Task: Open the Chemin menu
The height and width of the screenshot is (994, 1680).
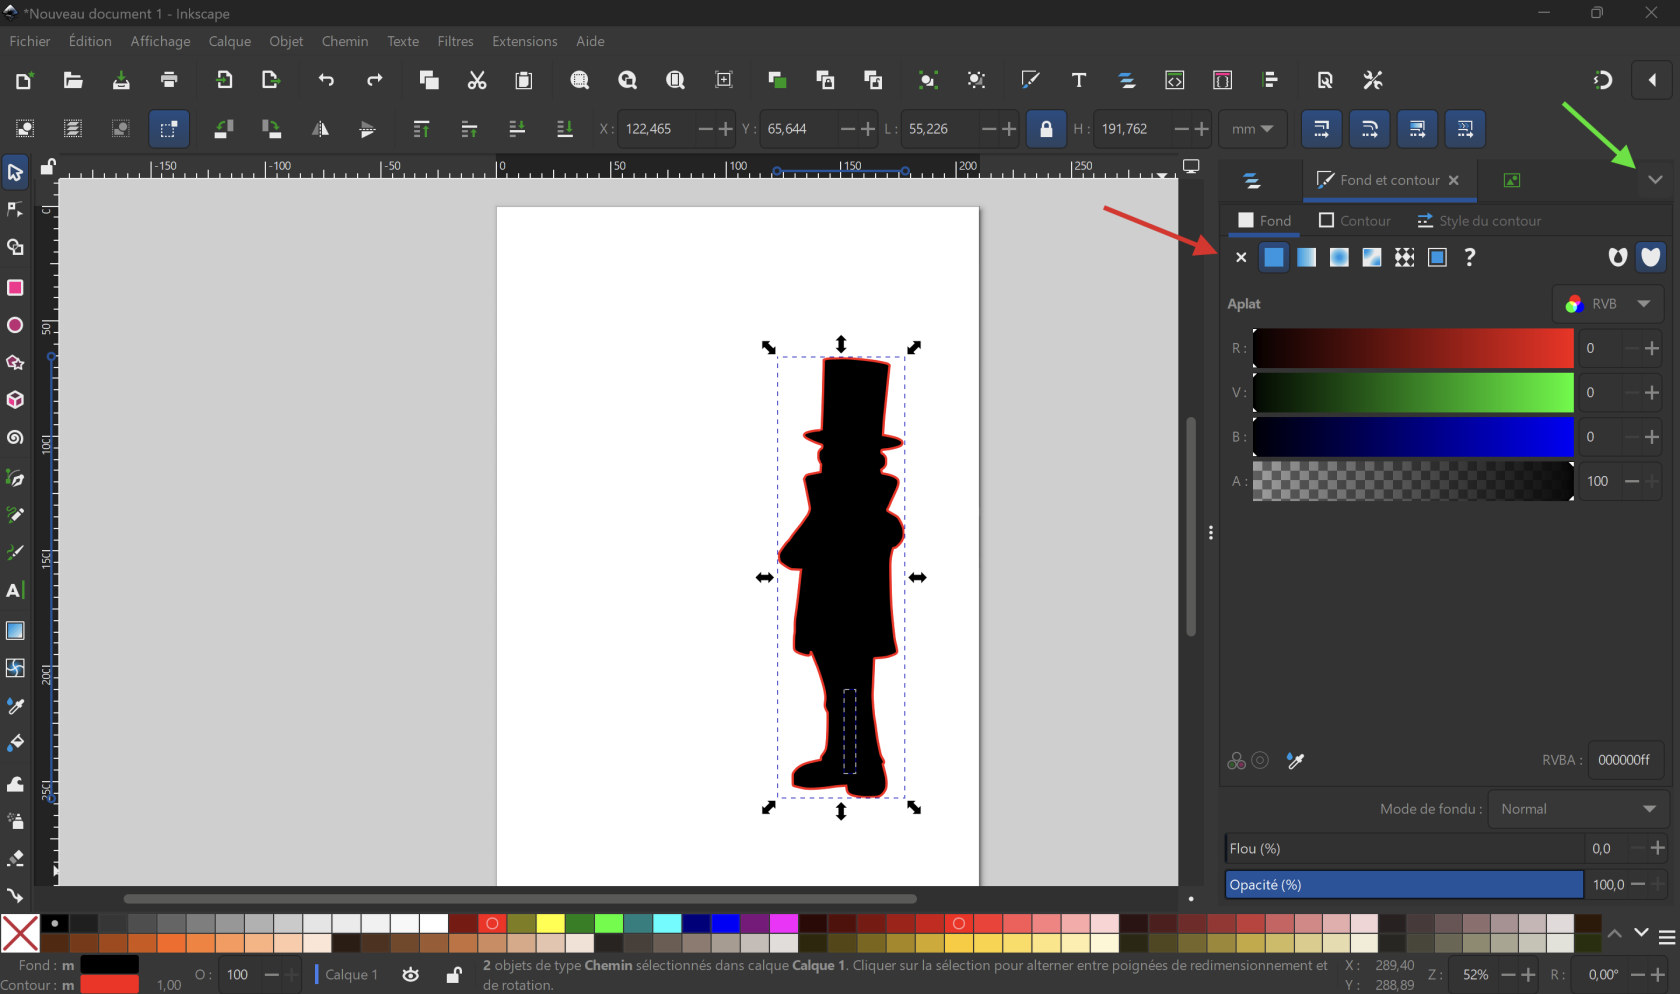Action: [x=344, y=41]
